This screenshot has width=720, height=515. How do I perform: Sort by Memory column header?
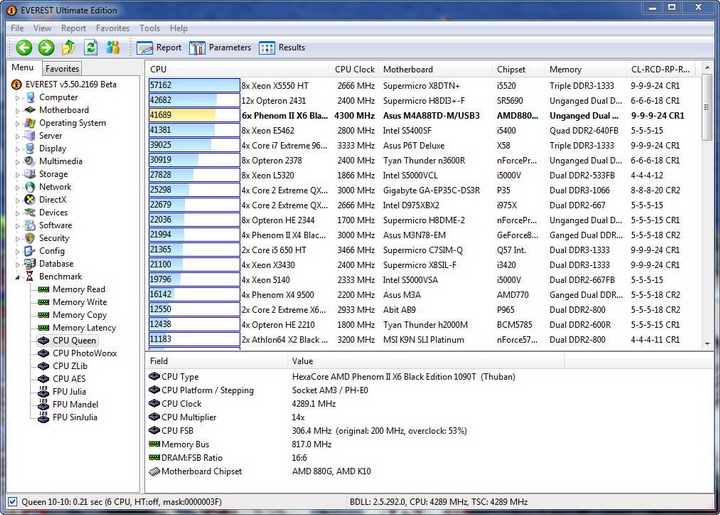[x=585, y=69]
